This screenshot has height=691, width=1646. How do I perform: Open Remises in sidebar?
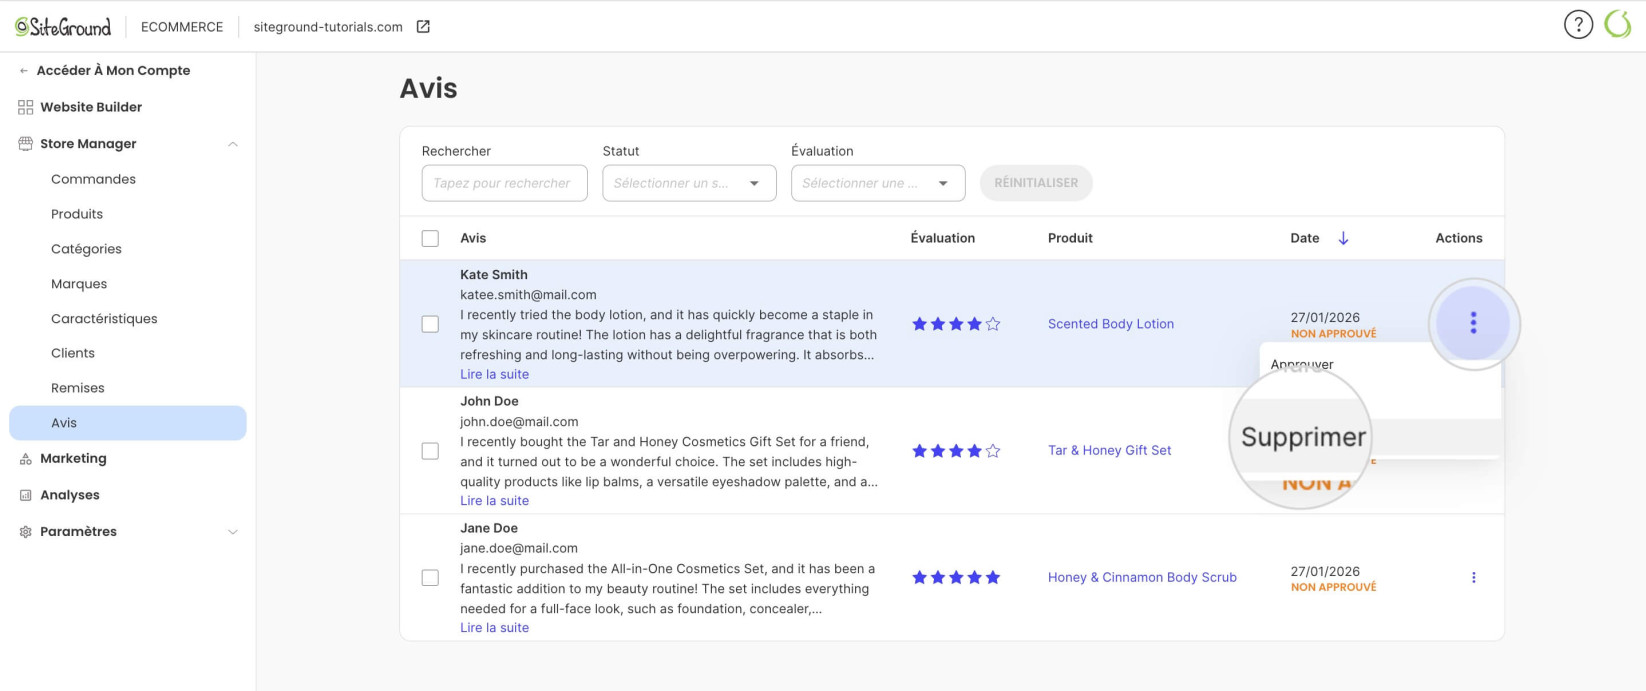(x=78, y=388)
